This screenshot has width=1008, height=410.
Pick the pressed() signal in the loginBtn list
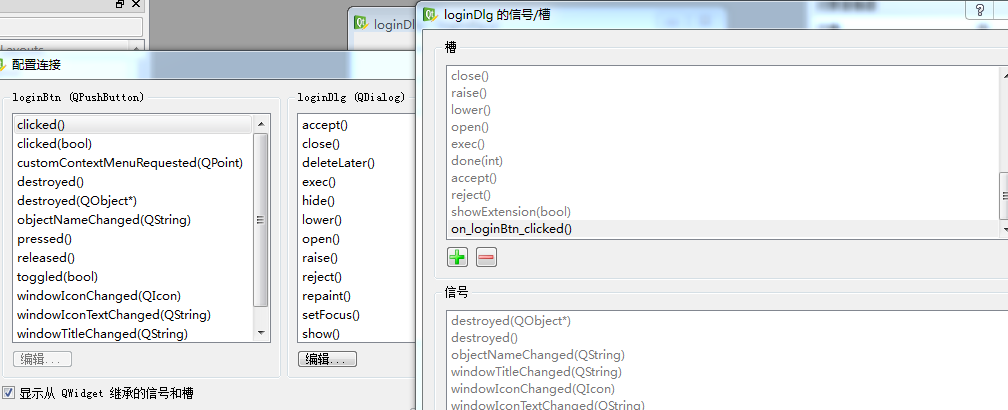click(x=45, y=239)
